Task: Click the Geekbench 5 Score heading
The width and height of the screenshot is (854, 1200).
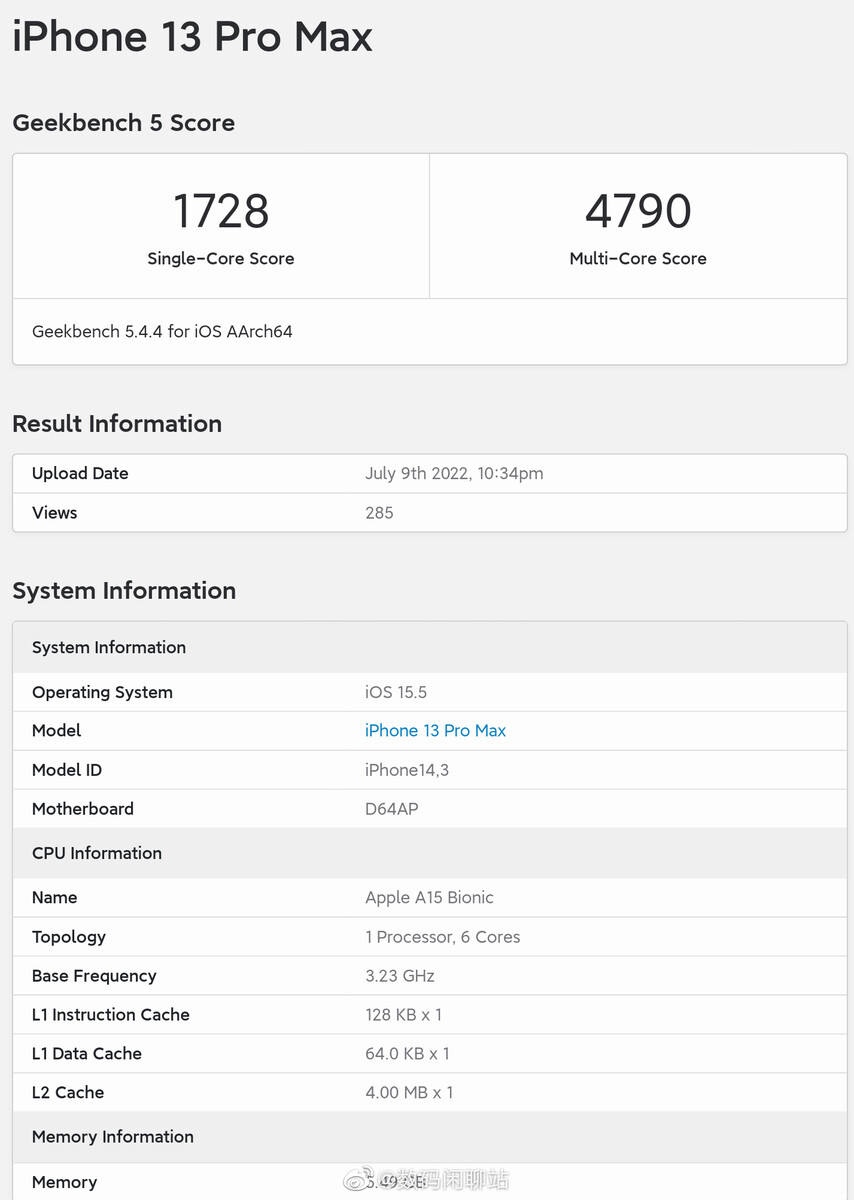Action: pos(123,123)
